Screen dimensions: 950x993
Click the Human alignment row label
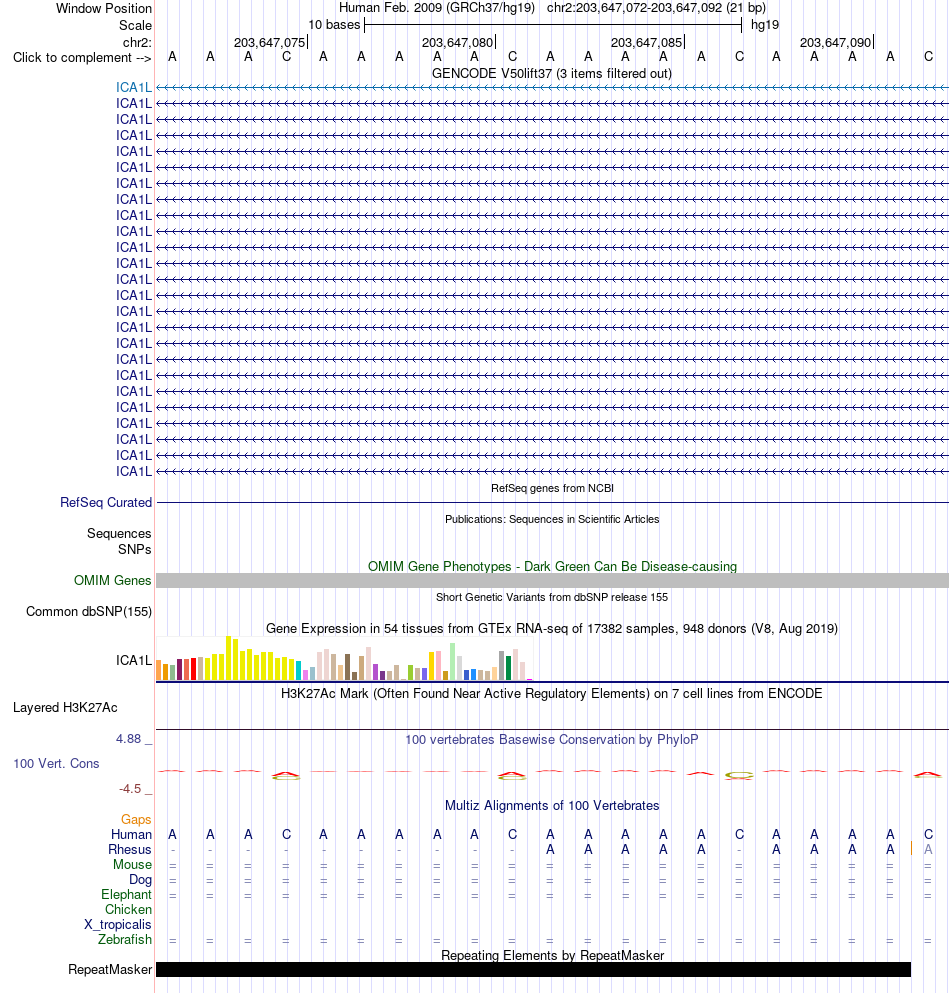(x=131, y=834)
